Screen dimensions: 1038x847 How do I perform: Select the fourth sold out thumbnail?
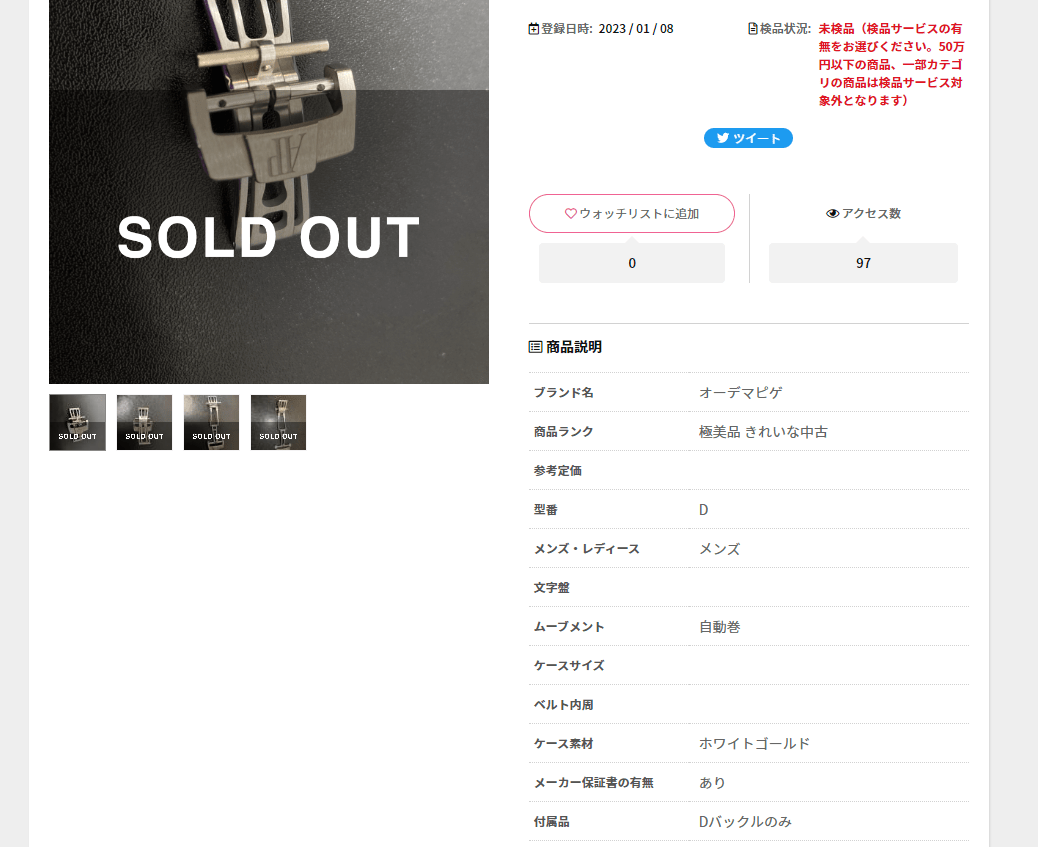[278, 423]
